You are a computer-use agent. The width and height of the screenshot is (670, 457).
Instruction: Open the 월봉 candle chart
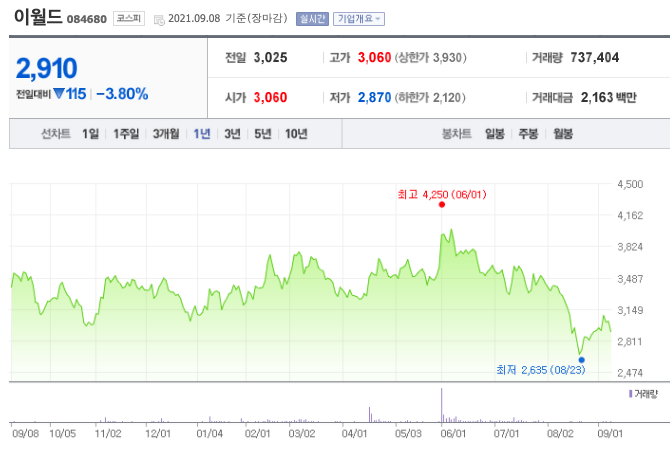point(563,134)
